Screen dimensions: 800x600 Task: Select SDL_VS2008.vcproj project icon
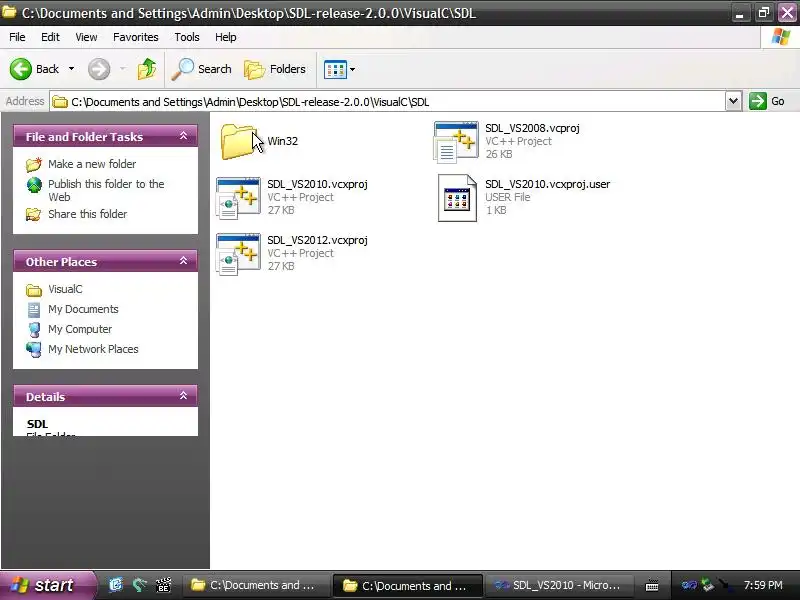(x=456, y=142)
